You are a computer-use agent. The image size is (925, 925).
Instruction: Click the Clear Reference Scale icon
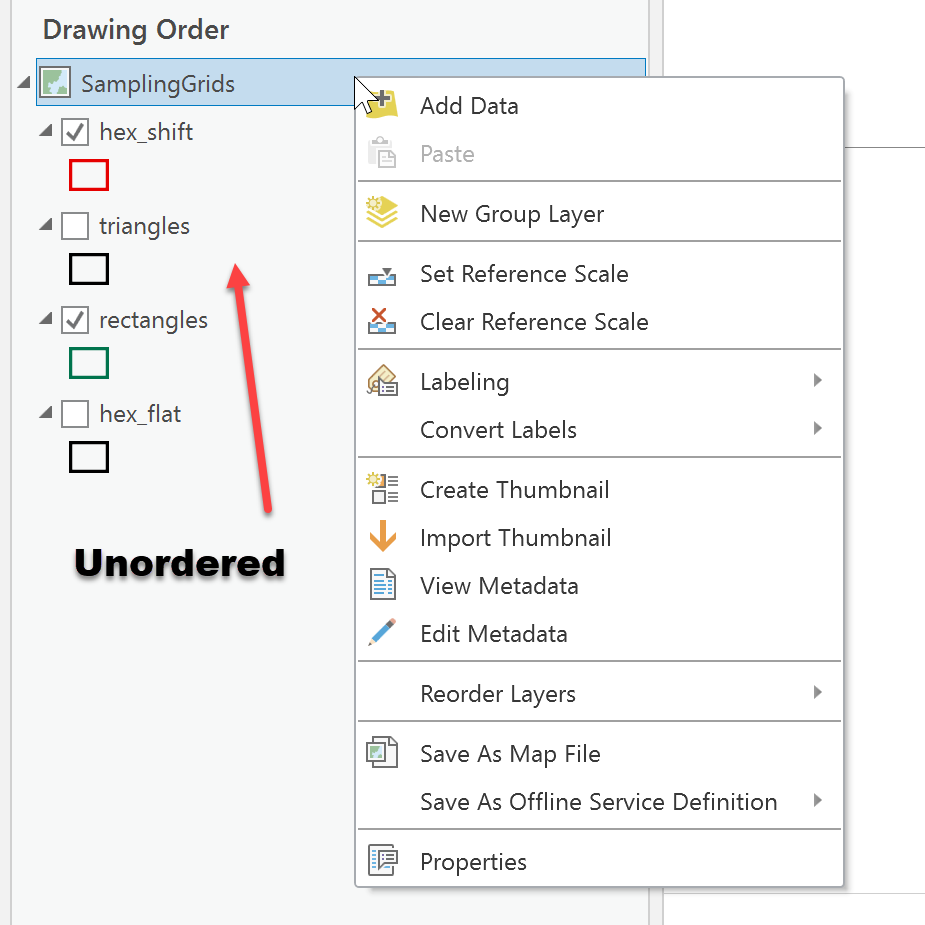tap(381, 322)
